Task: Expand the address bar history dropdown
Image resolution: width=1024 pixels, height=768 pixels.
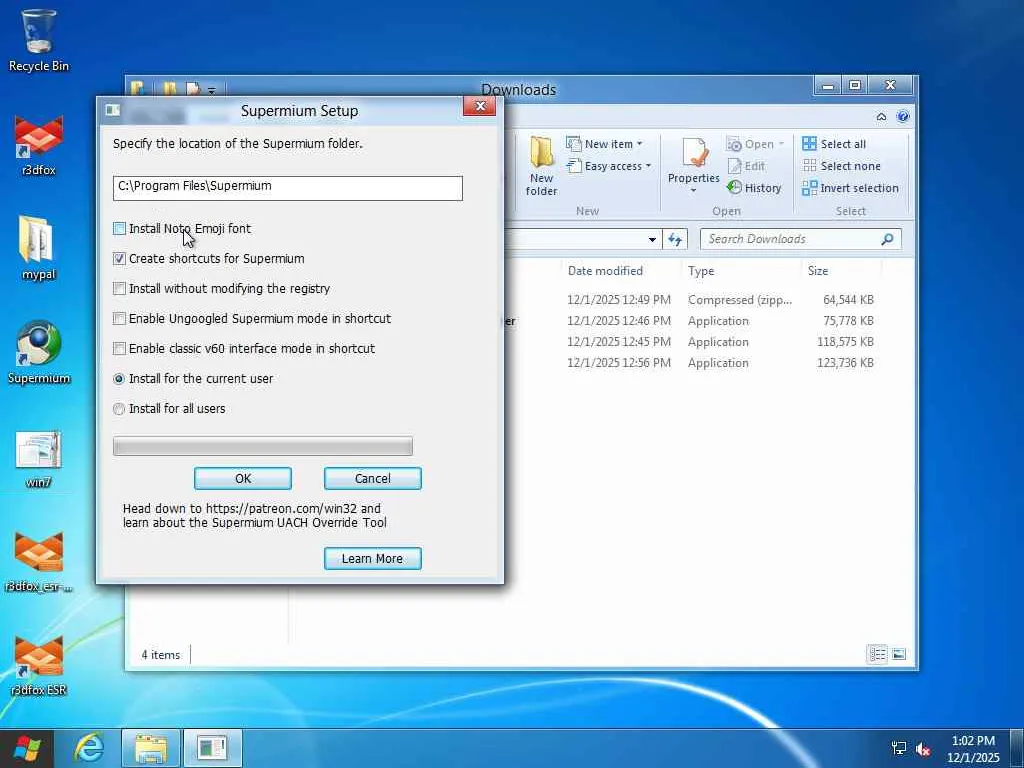Action: point(652,240)
